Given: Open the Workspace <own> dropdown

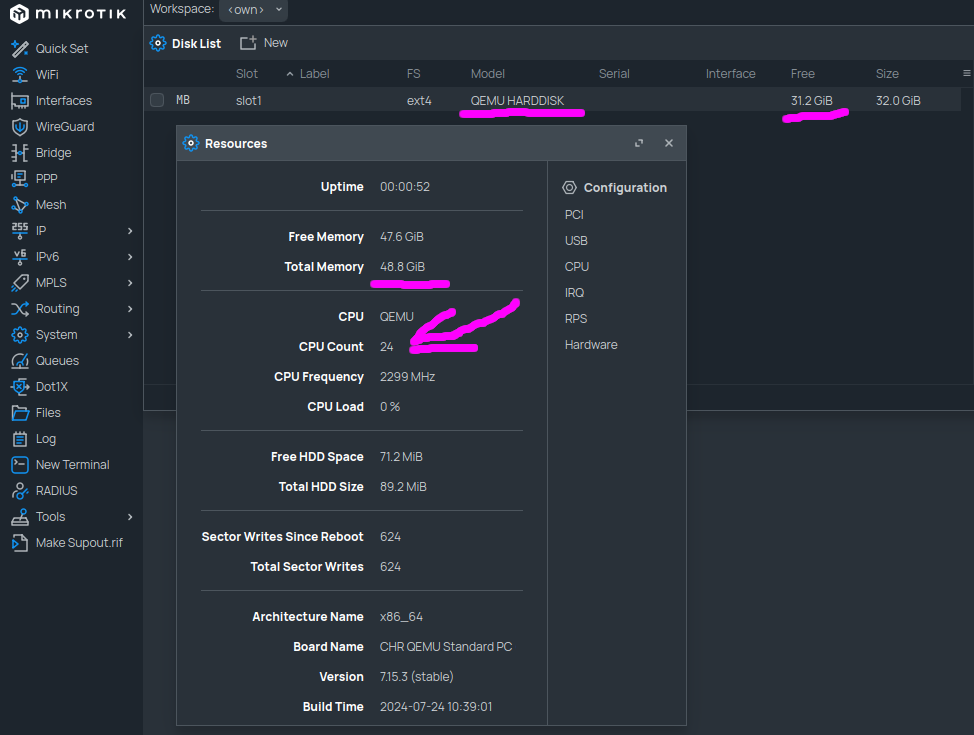Looking at the screenshot, I should coord(253,10).
